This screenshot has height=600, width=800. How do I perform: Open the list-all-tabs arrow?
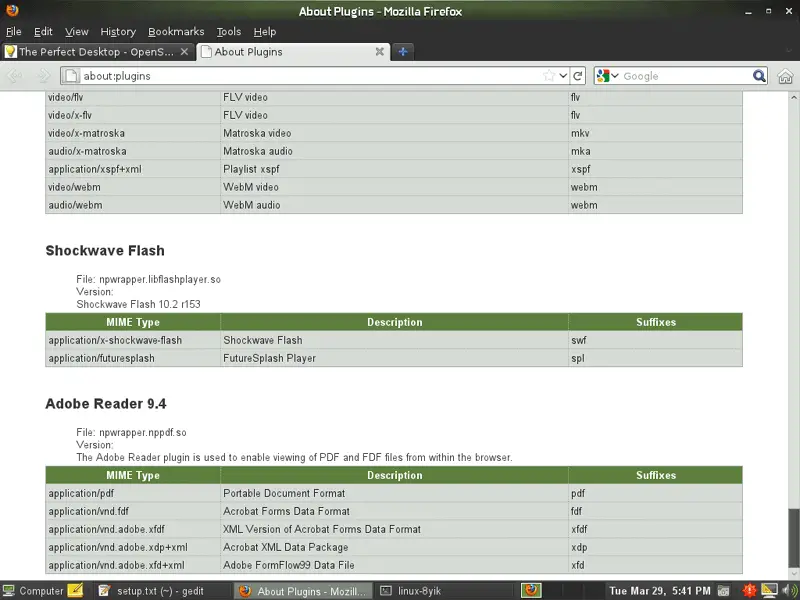pos(789,52)
